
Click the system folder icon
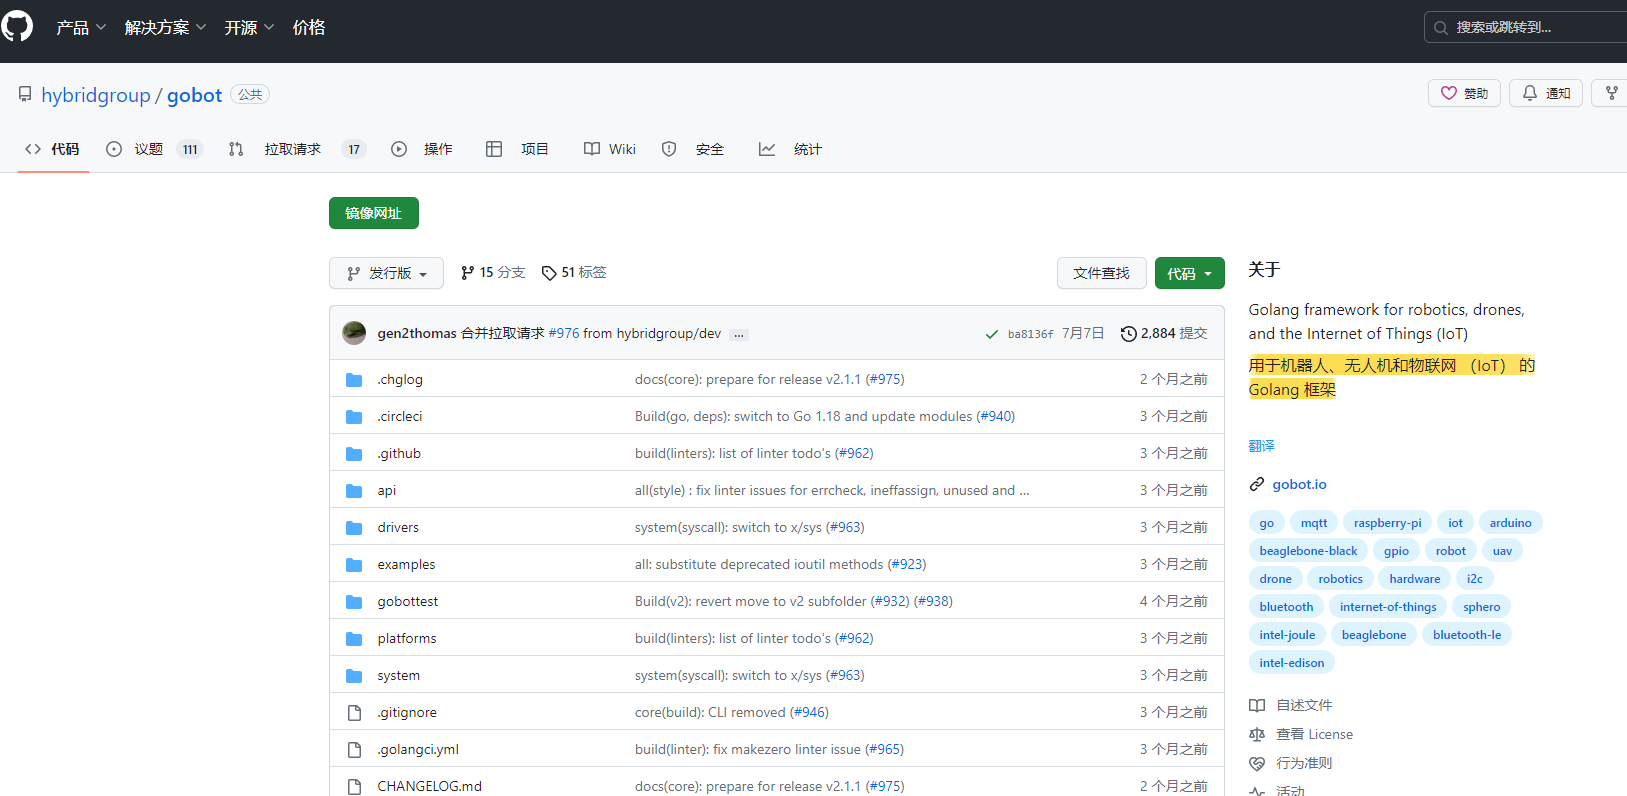[354, 676]
